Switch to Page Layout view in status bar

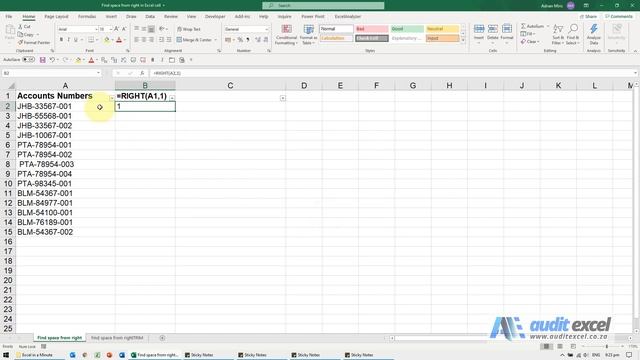click(x=560, y=347)
